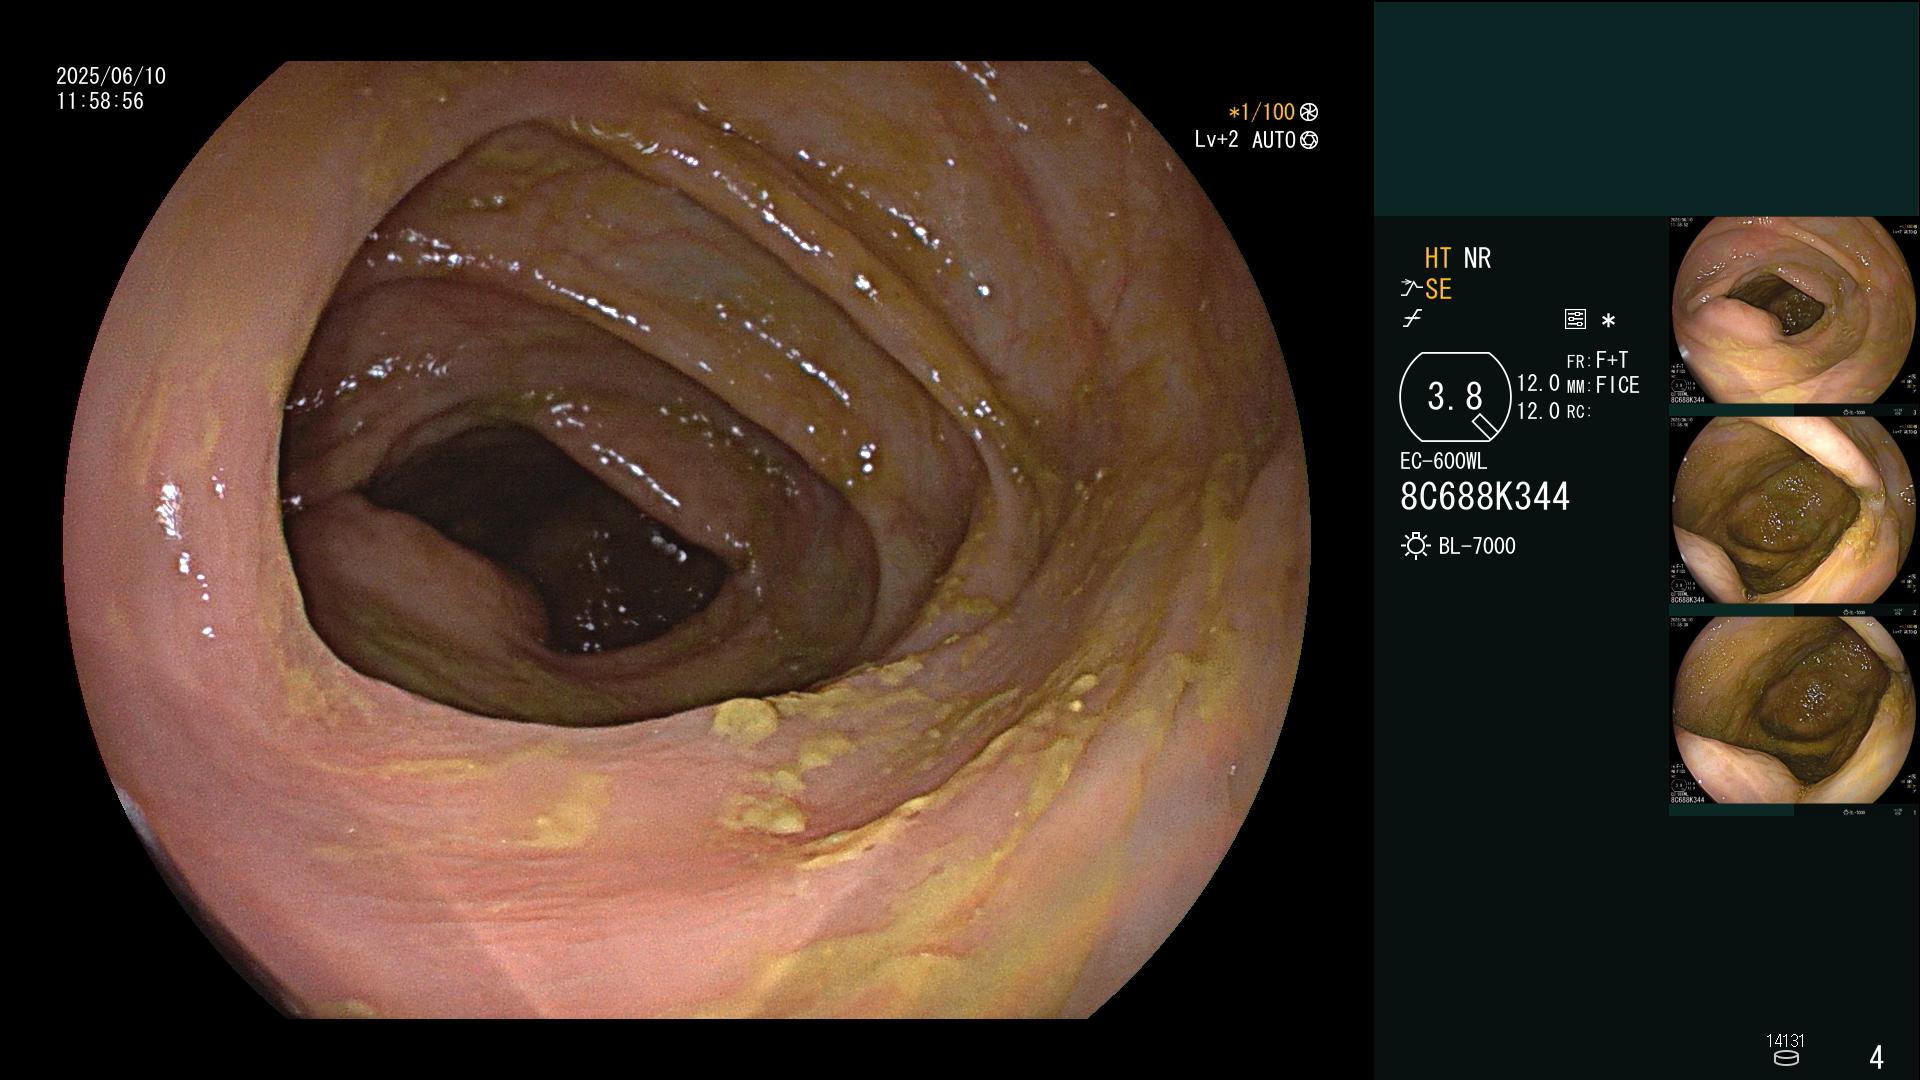Viewport: 1920px width, 1080px height.
Task: Click the storage disk icon under 14131
Action: pos(1786,1058)
